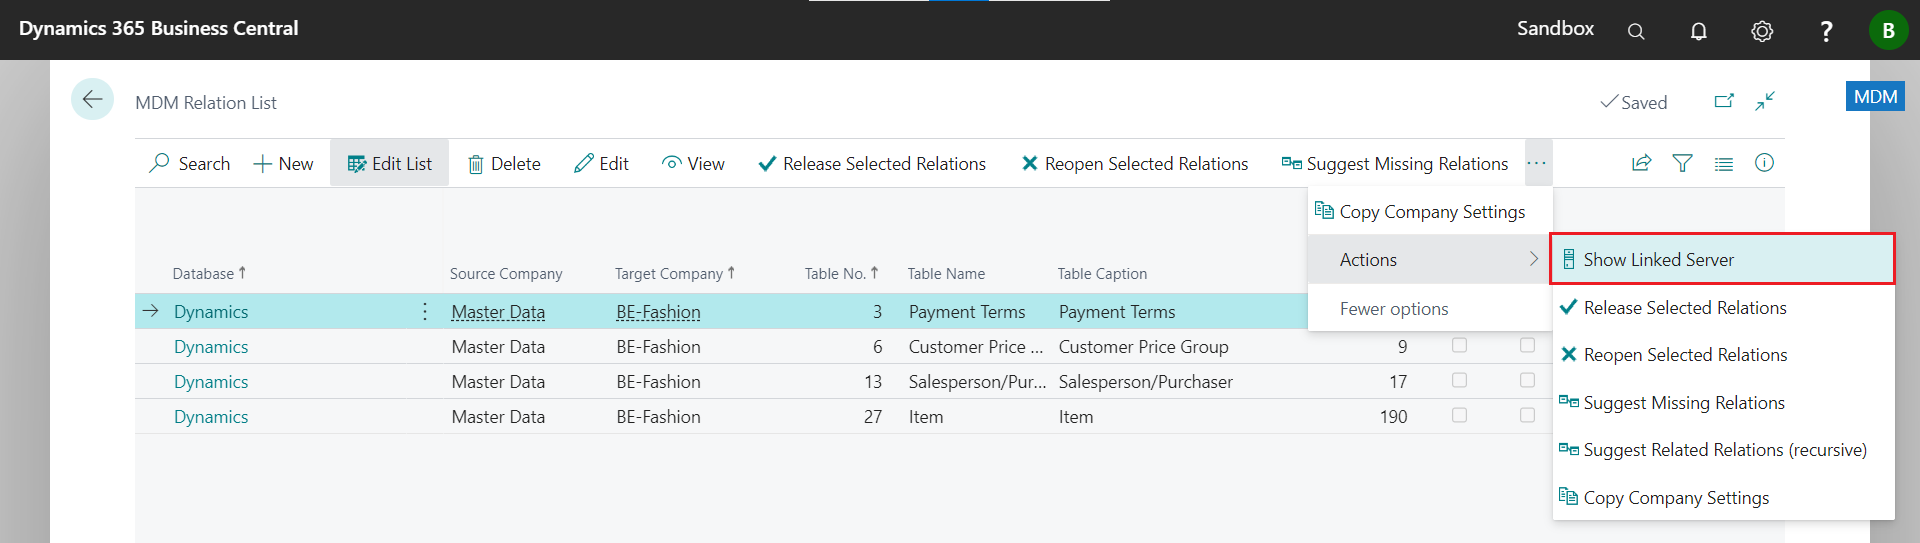This screenshot has height=543, width=1920.
Task: Open the notifications bell
Action: pos(1699,31)
